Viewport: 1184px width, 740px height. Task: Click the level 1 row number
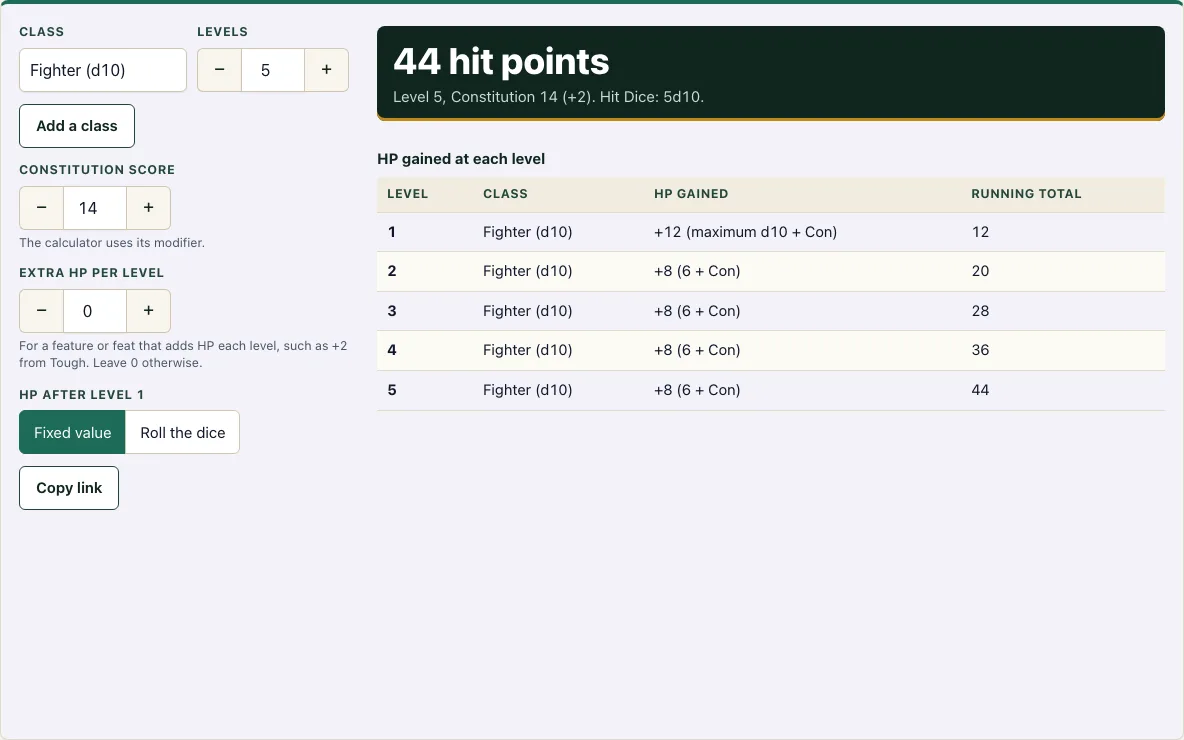[x=392, y=232]
